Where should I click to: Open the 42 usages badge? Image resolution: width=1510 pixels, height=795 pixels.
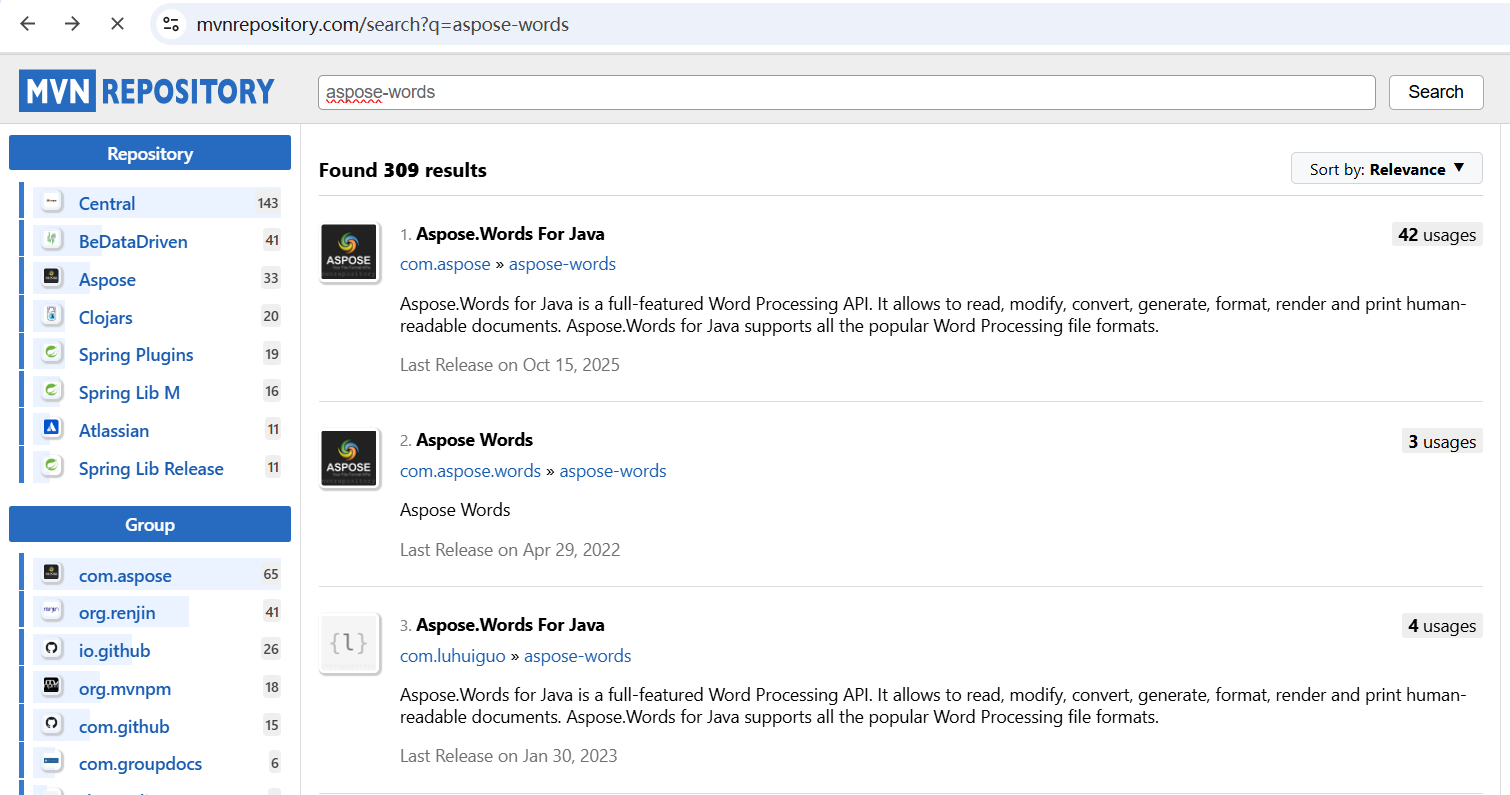1437,235
